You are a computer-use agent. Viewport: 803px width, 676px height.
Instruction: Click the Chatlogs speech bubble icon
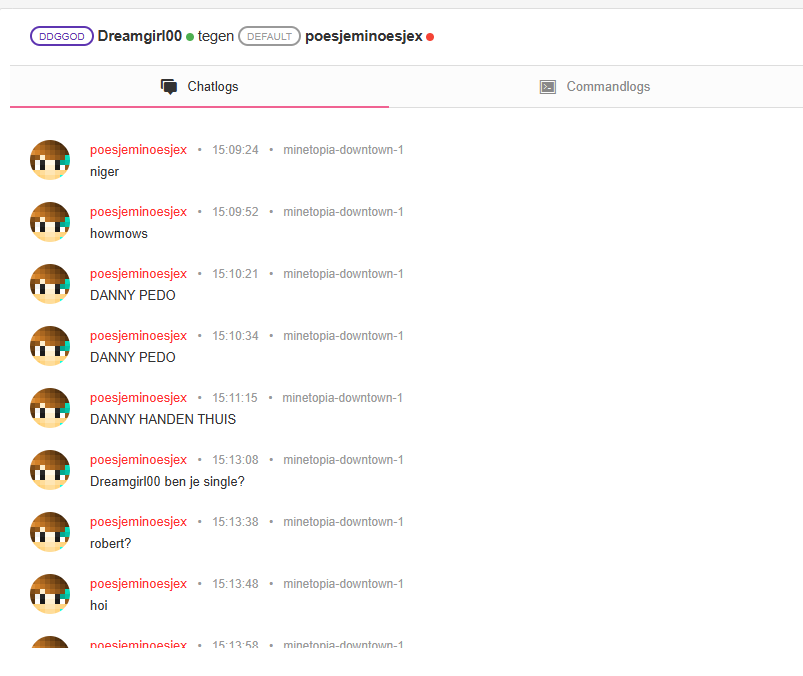(x=169, y=87)
